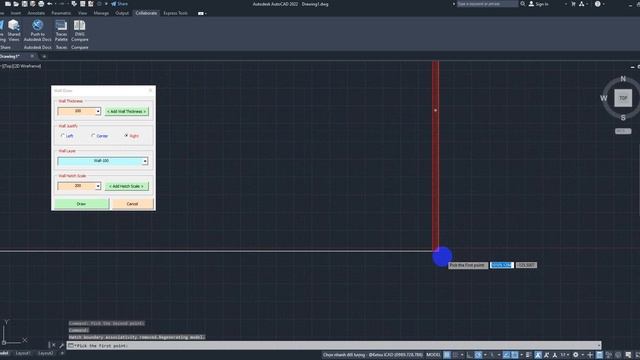Open the WCS dropdown below ViewCube
This screenshot has height=360, width=640.
[x=623, y=131]
